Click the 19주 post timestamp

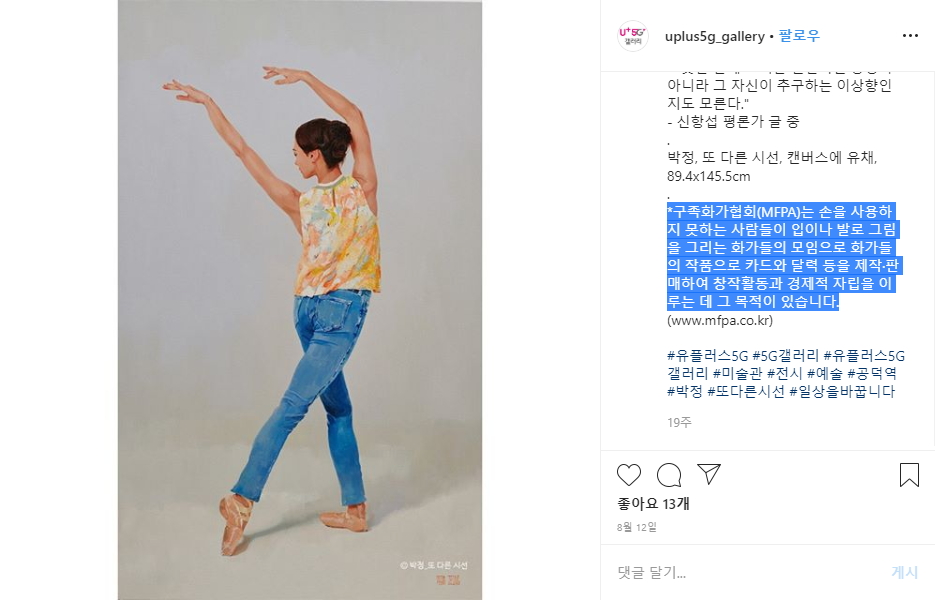pyautogui.click(x=679, y=422)
